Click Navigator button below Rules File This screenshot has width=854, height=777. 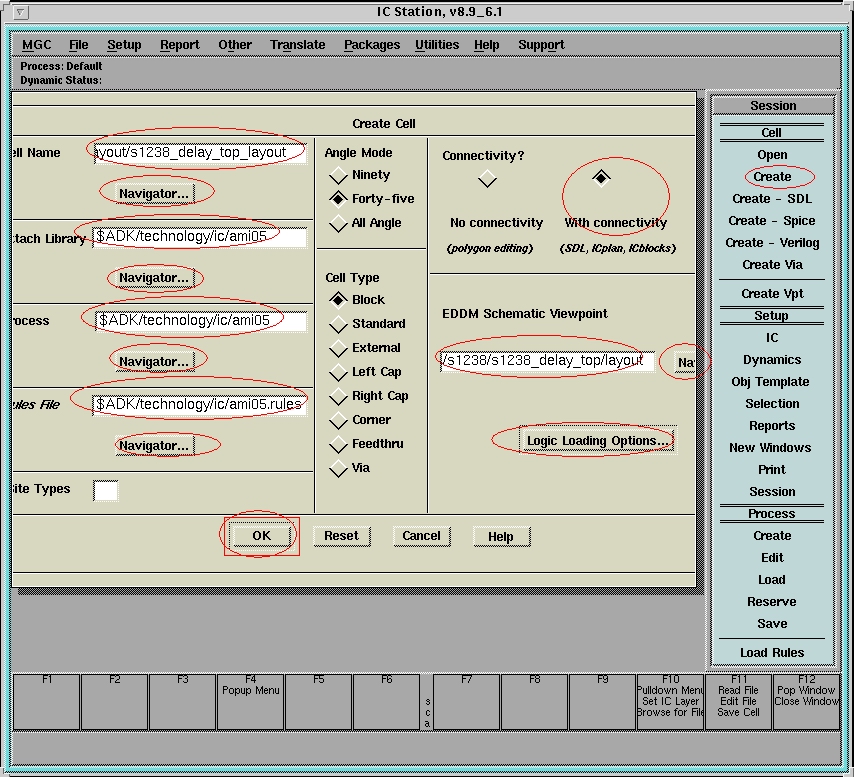click(154, 445)
